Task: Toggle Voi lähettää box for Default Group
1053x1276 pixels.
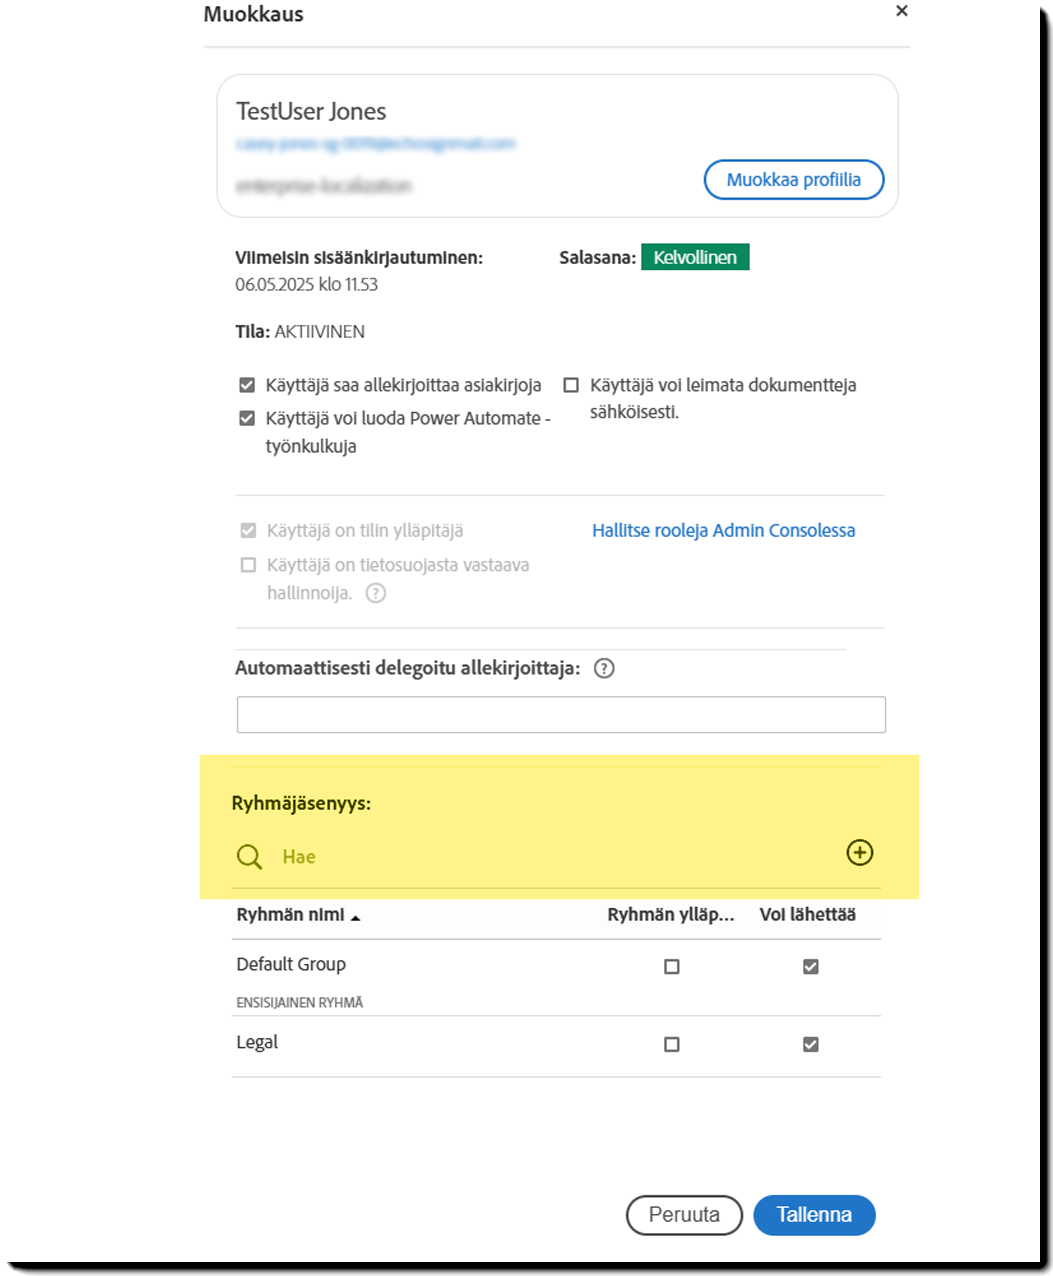Action: click(811, 967)
